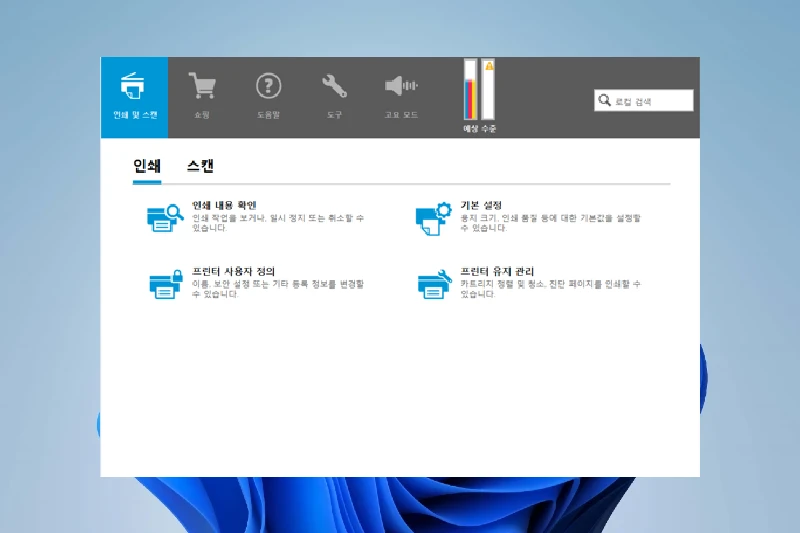Open the 프린터 사용자 정의 link
This screenshot has height=533, width=800.
click(233, 271)
